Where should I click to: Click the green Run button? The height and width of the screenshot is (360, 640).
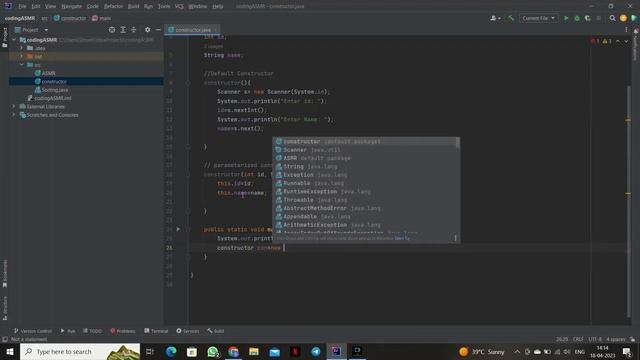tap(566, 18)
